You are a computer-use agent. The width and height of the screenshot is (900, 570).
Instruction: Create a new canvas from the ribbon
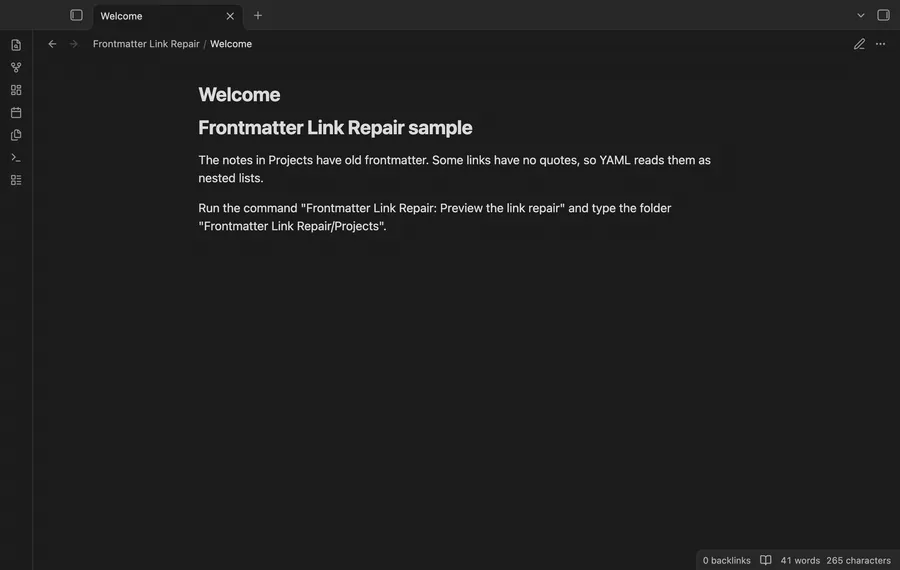coord(16,90)
